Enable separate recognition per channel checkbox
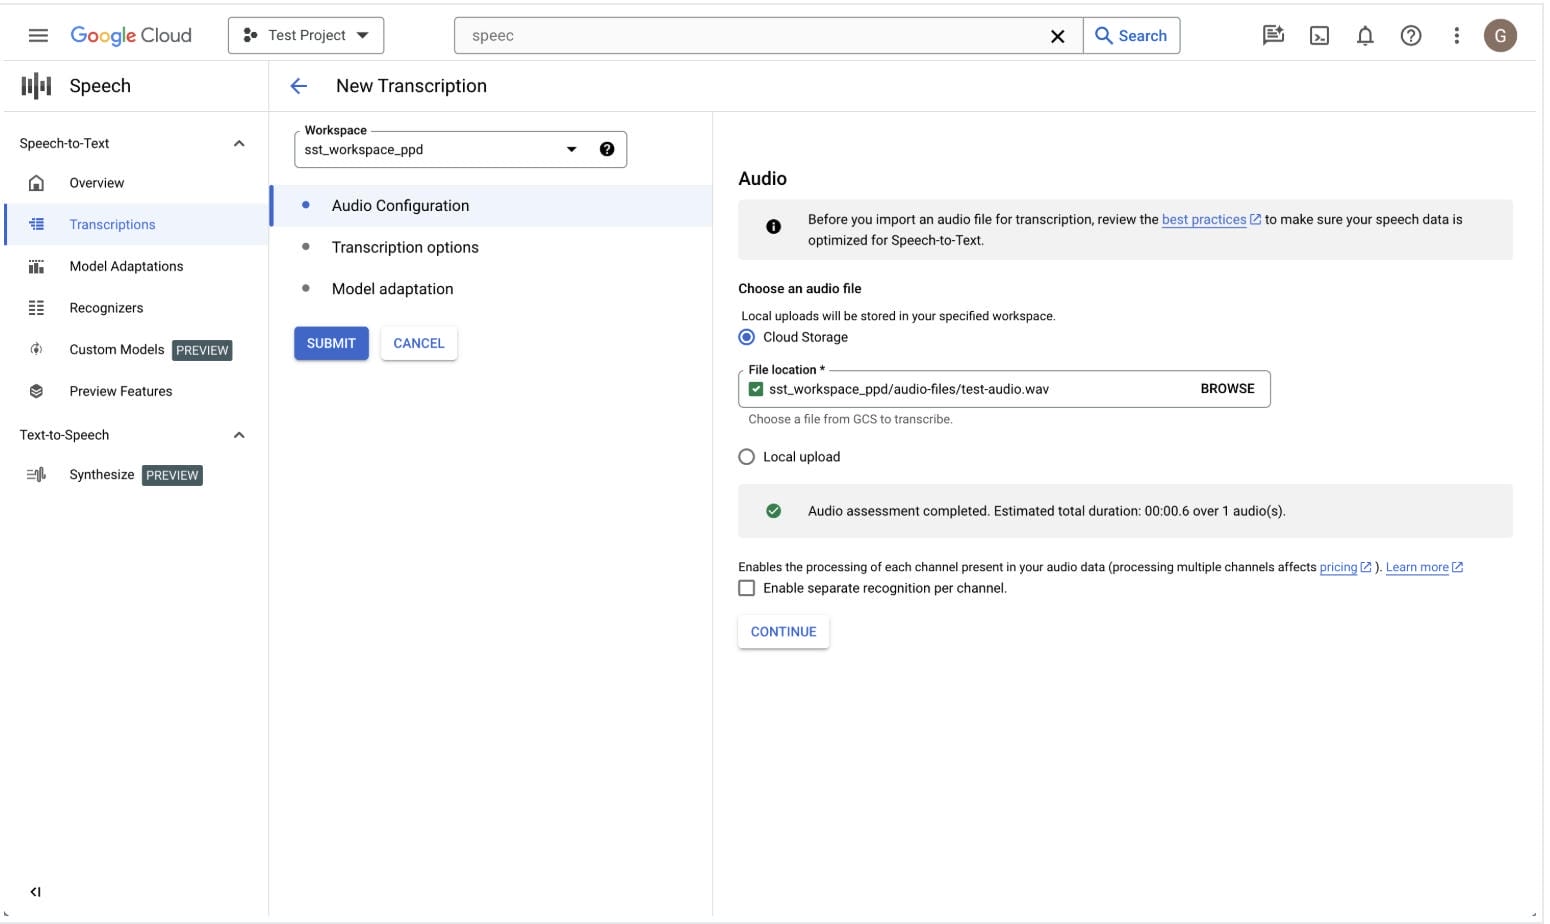 (x=746, y=588)
